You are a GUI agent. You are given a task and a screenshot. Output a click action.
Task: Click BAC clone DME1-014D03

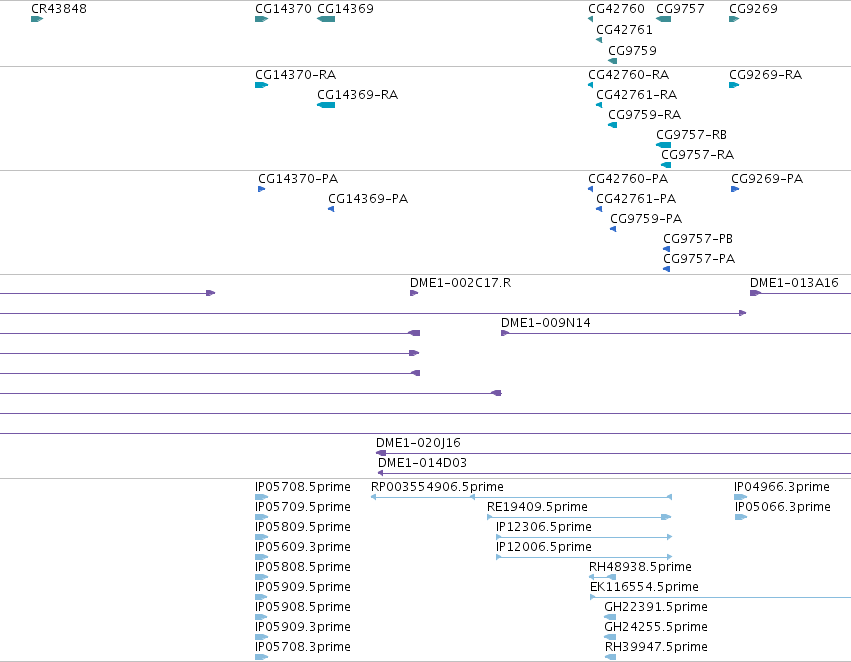click(422, 463)
